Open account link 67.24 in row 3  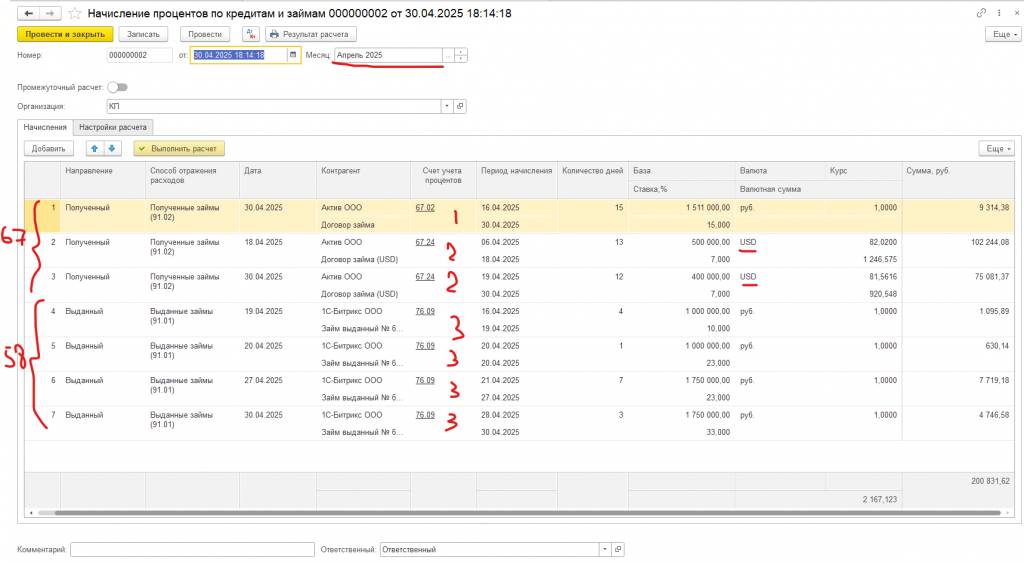424,277
